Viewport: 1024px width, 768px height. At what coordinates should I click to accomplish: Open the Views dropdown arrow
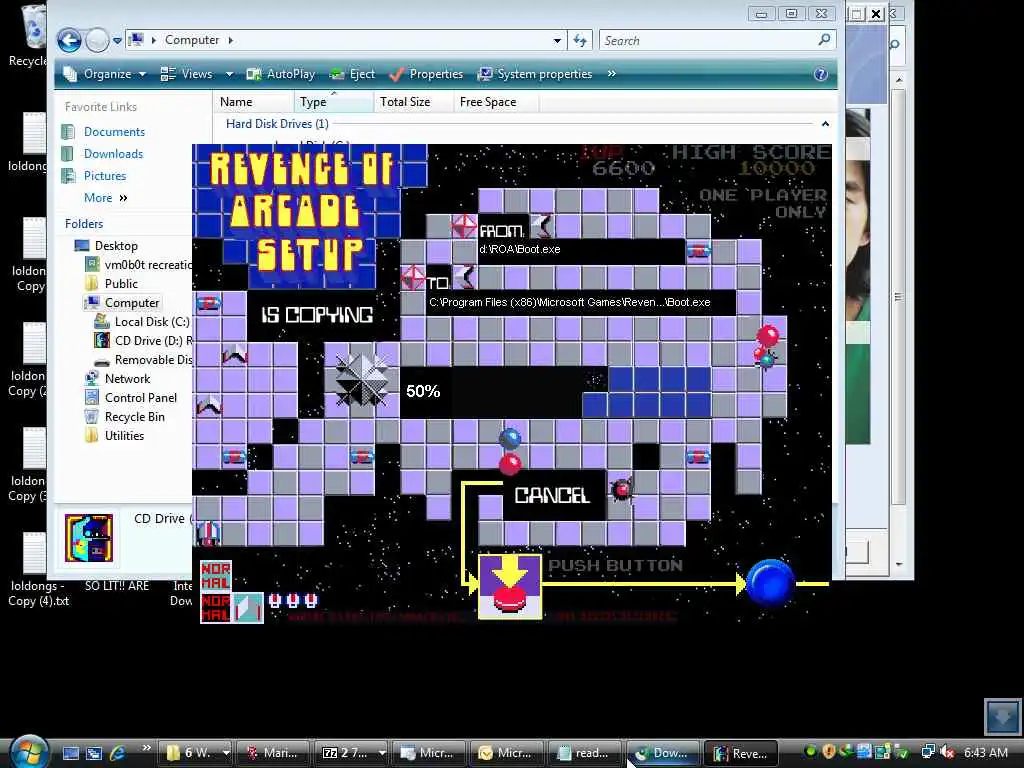click(229, 74)
